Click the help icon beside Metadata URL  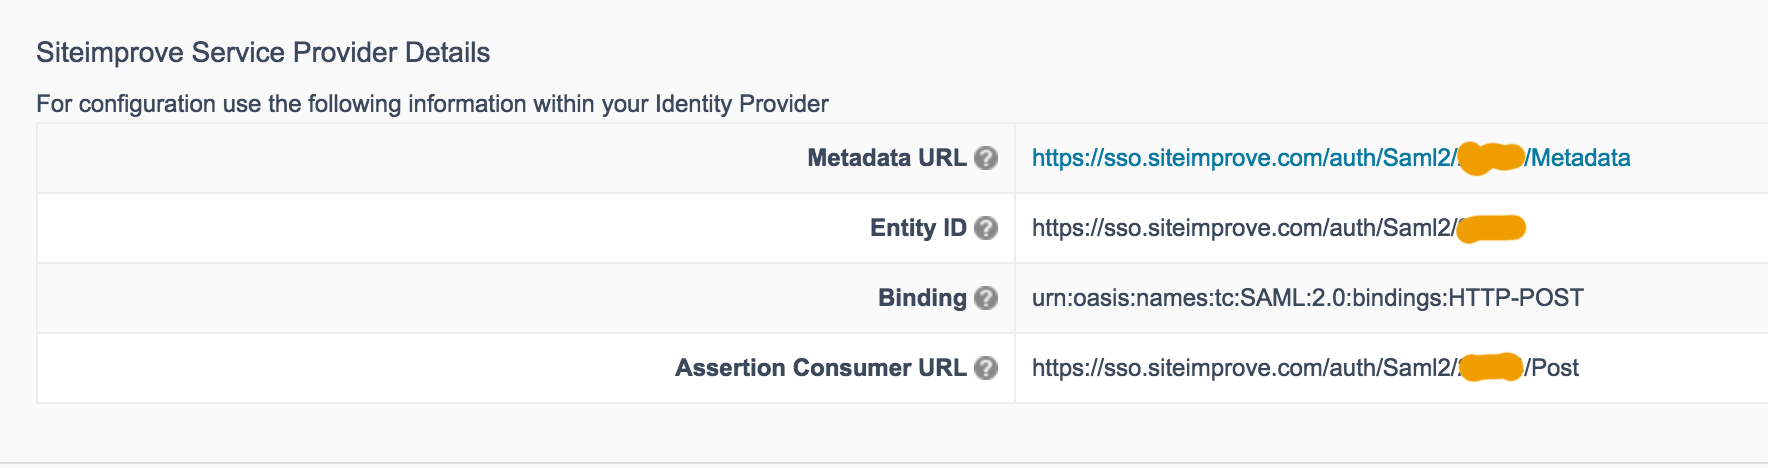coord(986,158)
